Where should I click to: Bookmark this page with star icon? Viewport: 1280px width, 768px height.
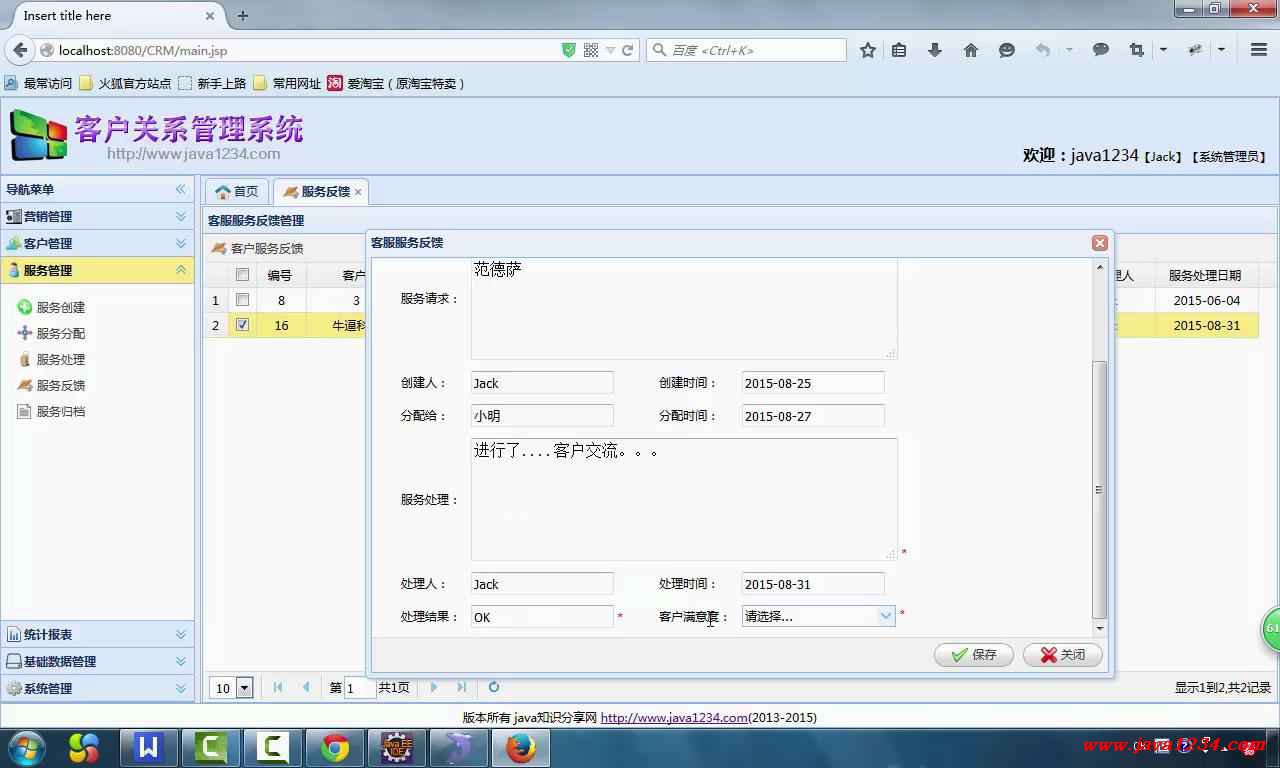[868, 50]
